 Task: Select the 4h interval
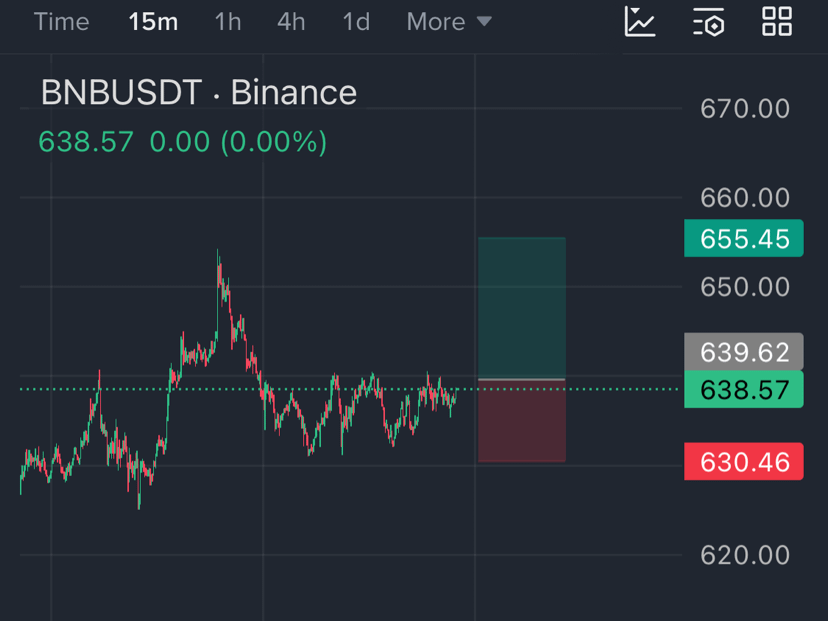[291, 22]
